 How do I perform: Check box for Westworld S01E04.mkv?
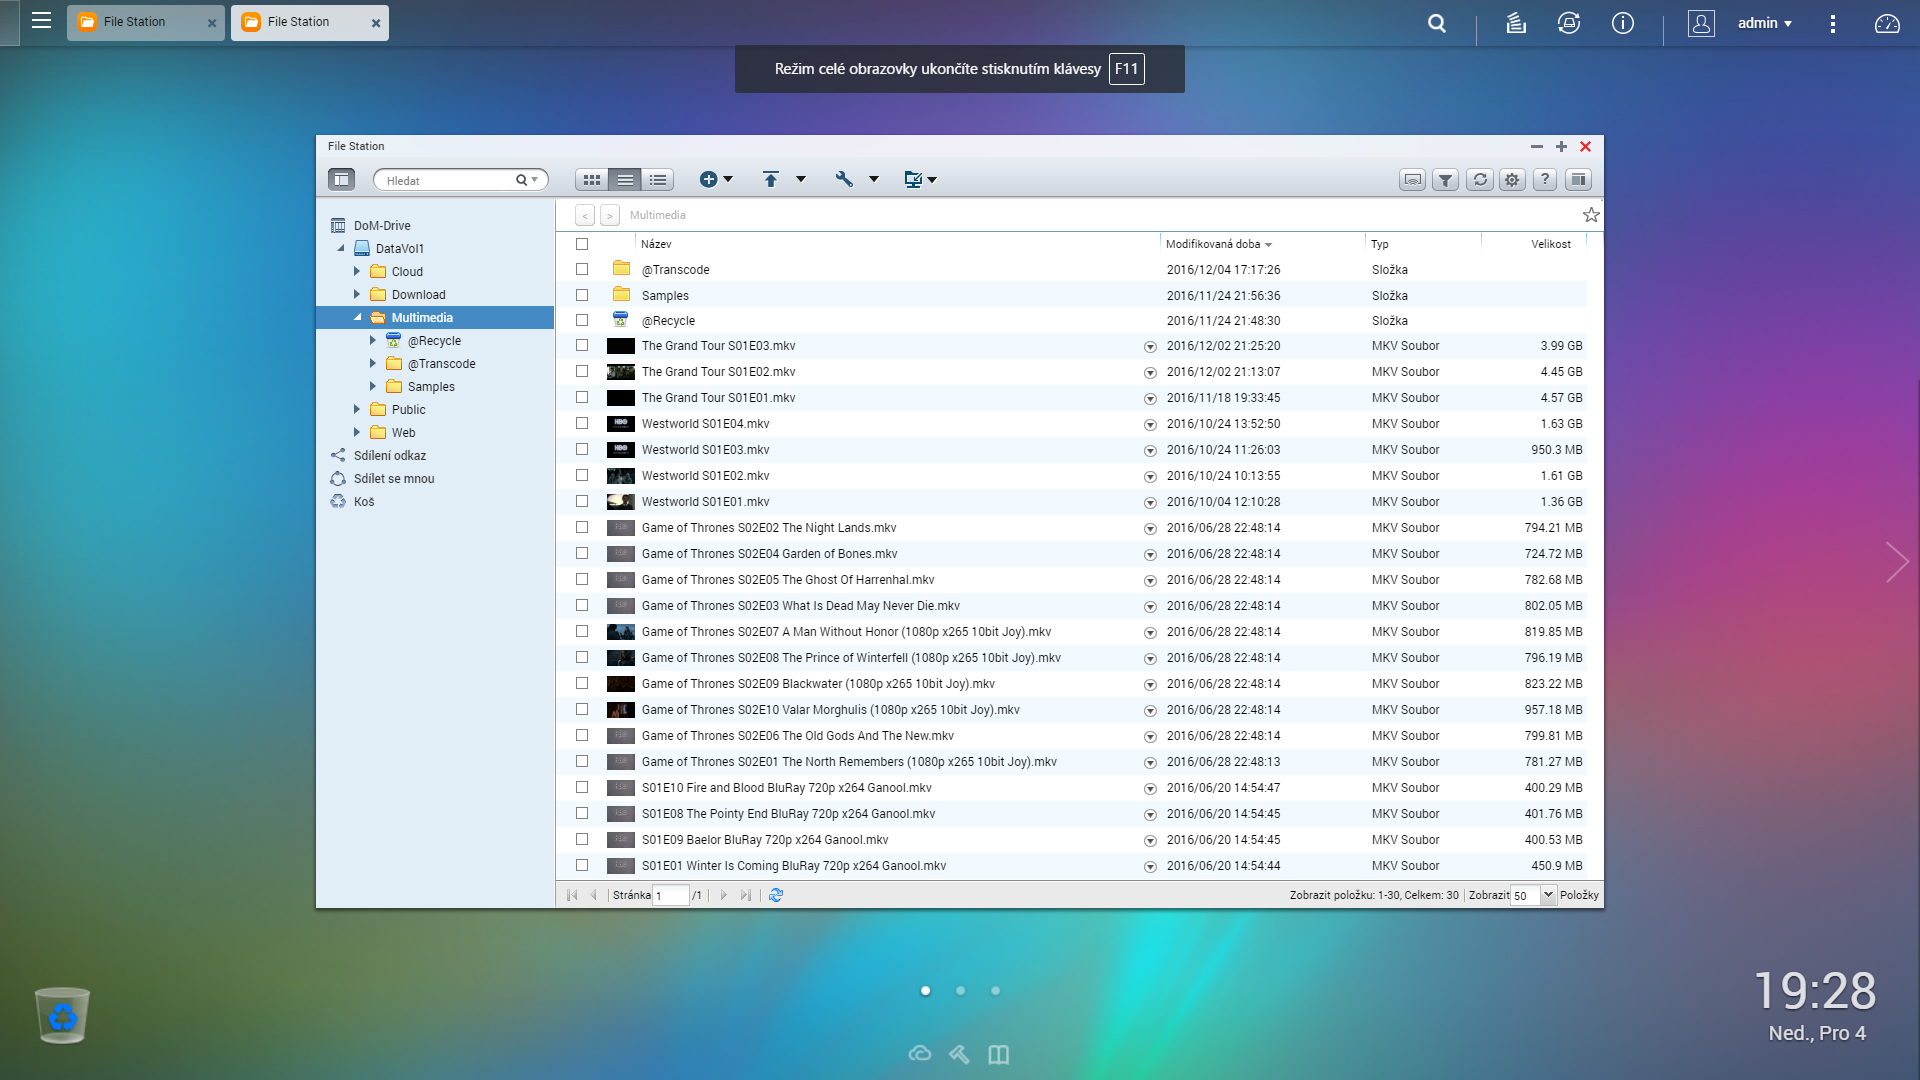pos(582,423)
